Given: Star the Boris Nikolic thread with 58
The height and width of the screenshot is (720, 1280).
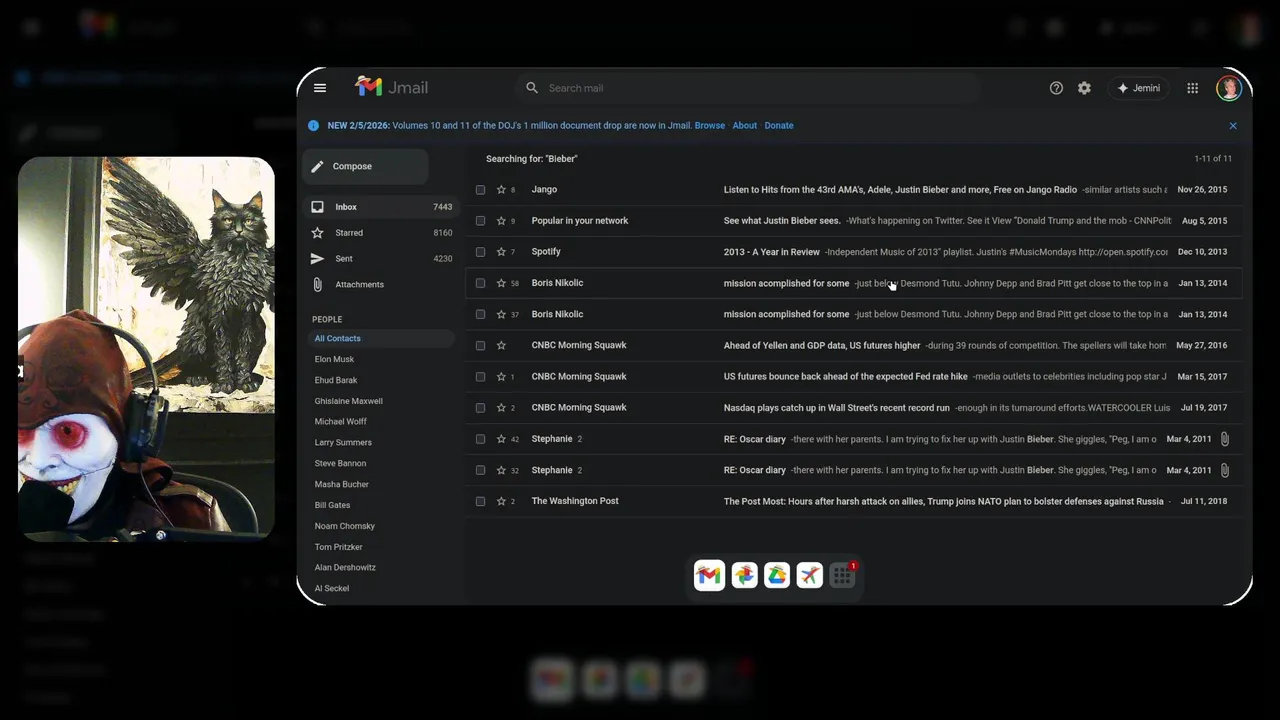Looking at the screenshot, I should click(501, 283).
